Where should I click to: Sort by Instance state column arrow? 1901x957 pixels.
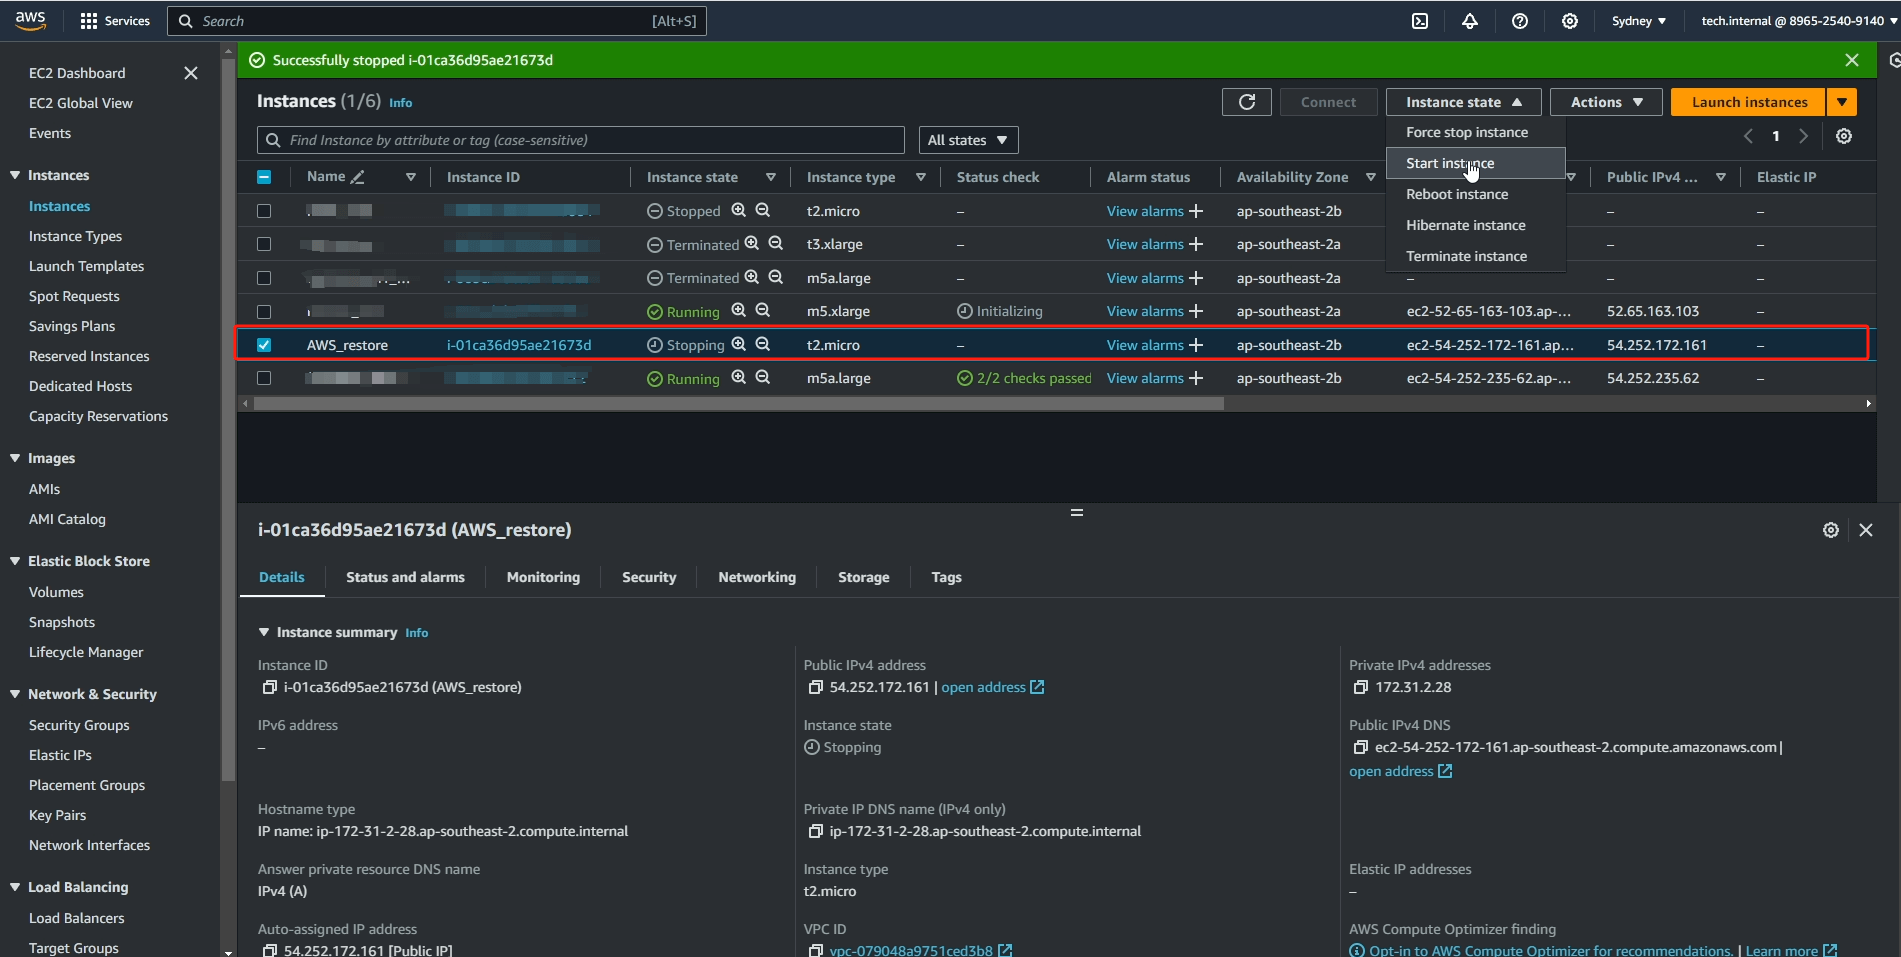pyautogui.click(x=771, y=177)
